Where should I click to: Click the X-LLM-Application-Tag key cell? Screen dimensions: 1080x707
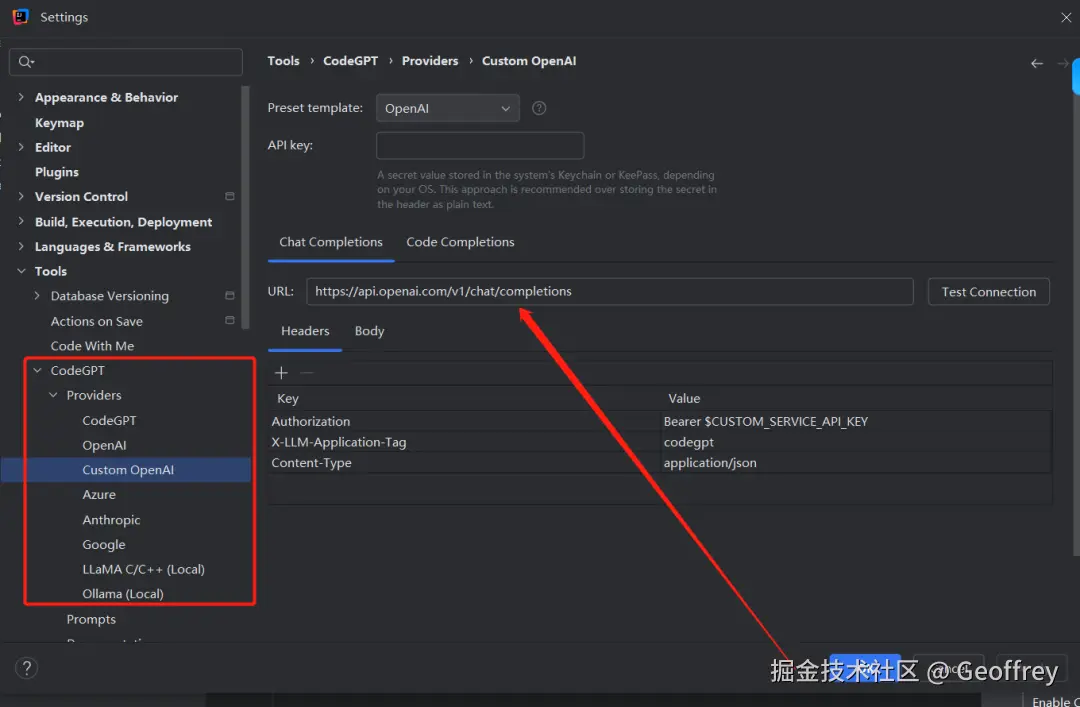pos(465,442)
